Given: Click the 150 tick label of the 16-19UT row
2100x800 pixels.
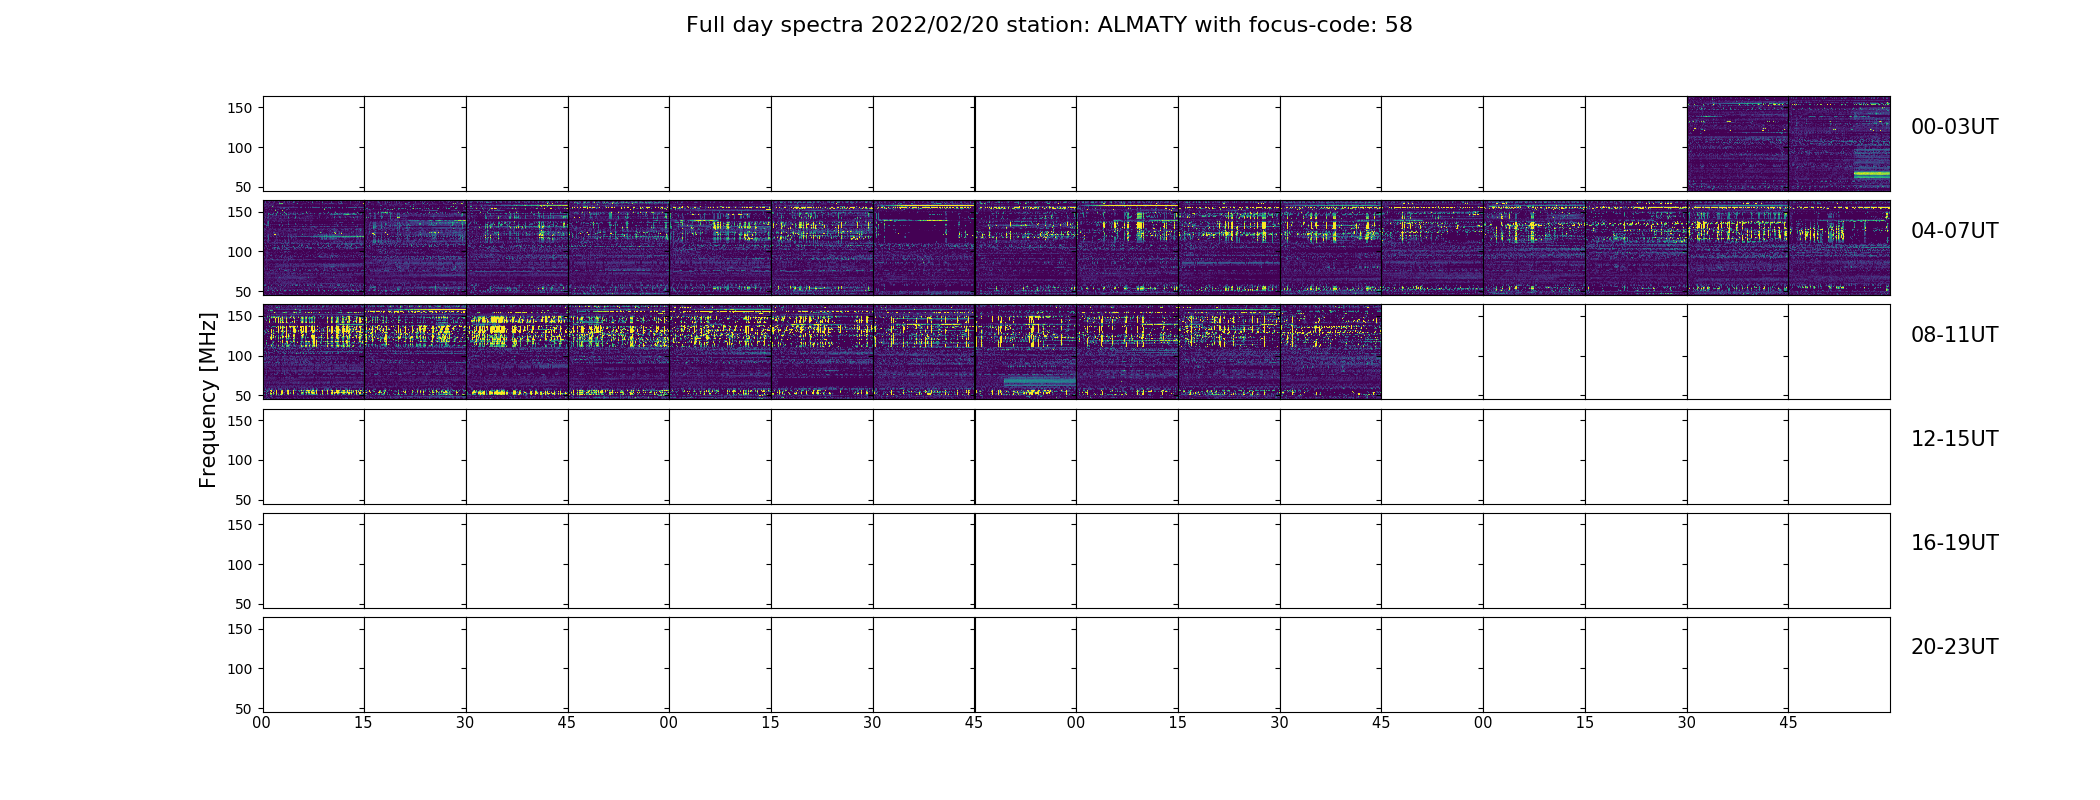Looking at the screenshot, I should (x=240, y=525).
